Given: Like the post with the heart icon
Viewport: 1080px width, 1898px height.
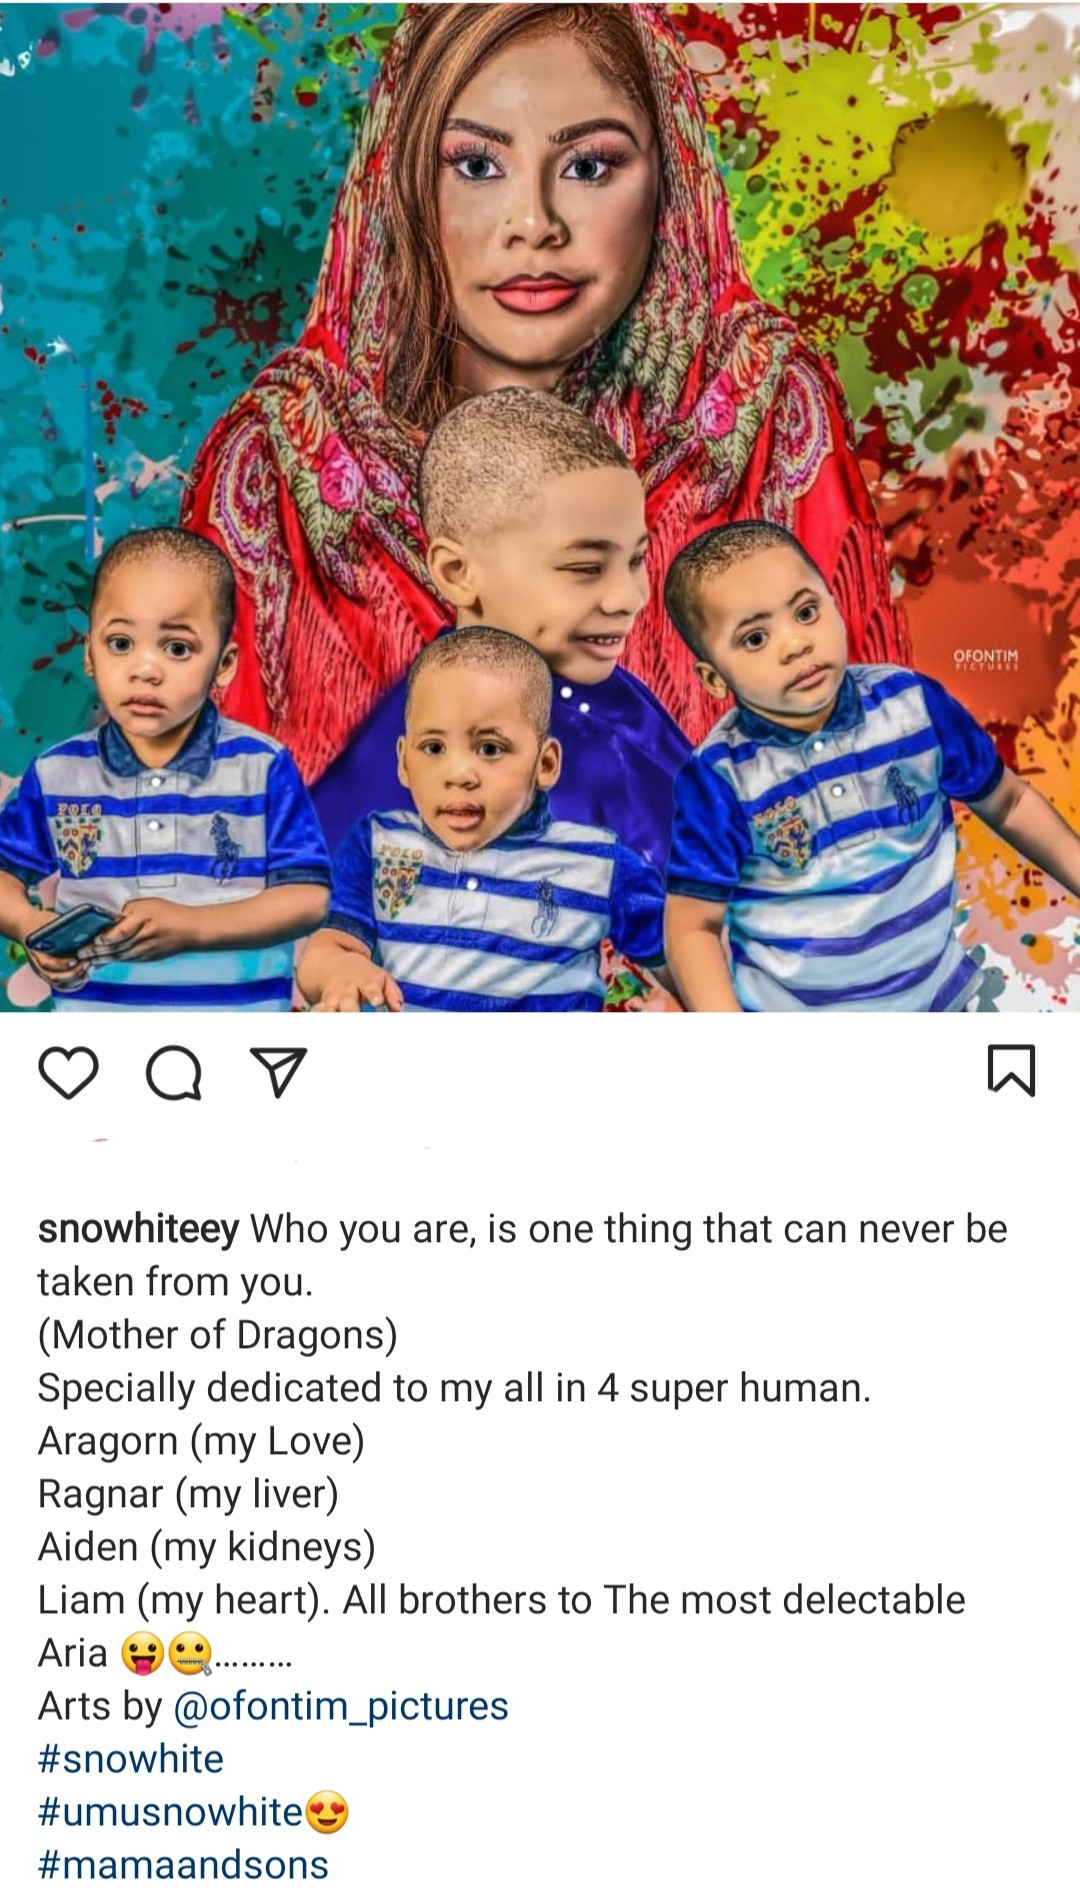Looking at the screenshot, I should pyautogui.click(x=68, y=1072).
